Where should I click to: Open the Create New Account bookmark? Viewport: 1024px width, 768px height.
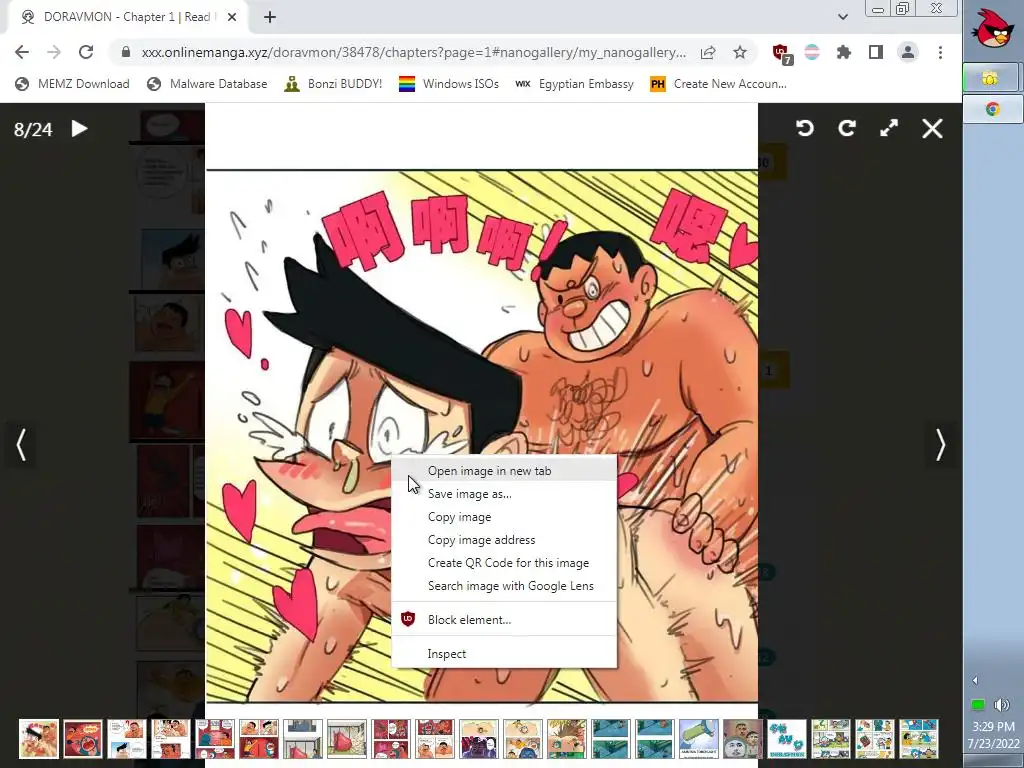(x=718, y=84)
